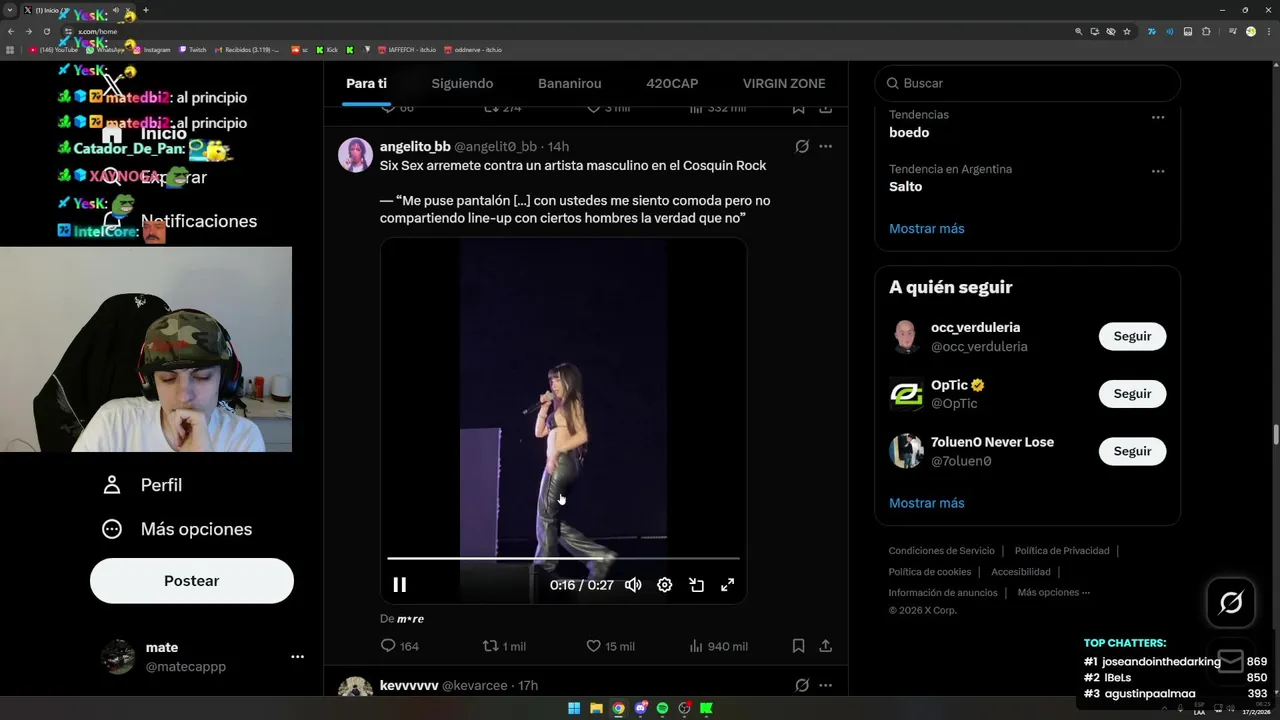Open more options menu on angelito_bb's post
The height and width of the screenshot is (720, 1280).
(826, 146)
